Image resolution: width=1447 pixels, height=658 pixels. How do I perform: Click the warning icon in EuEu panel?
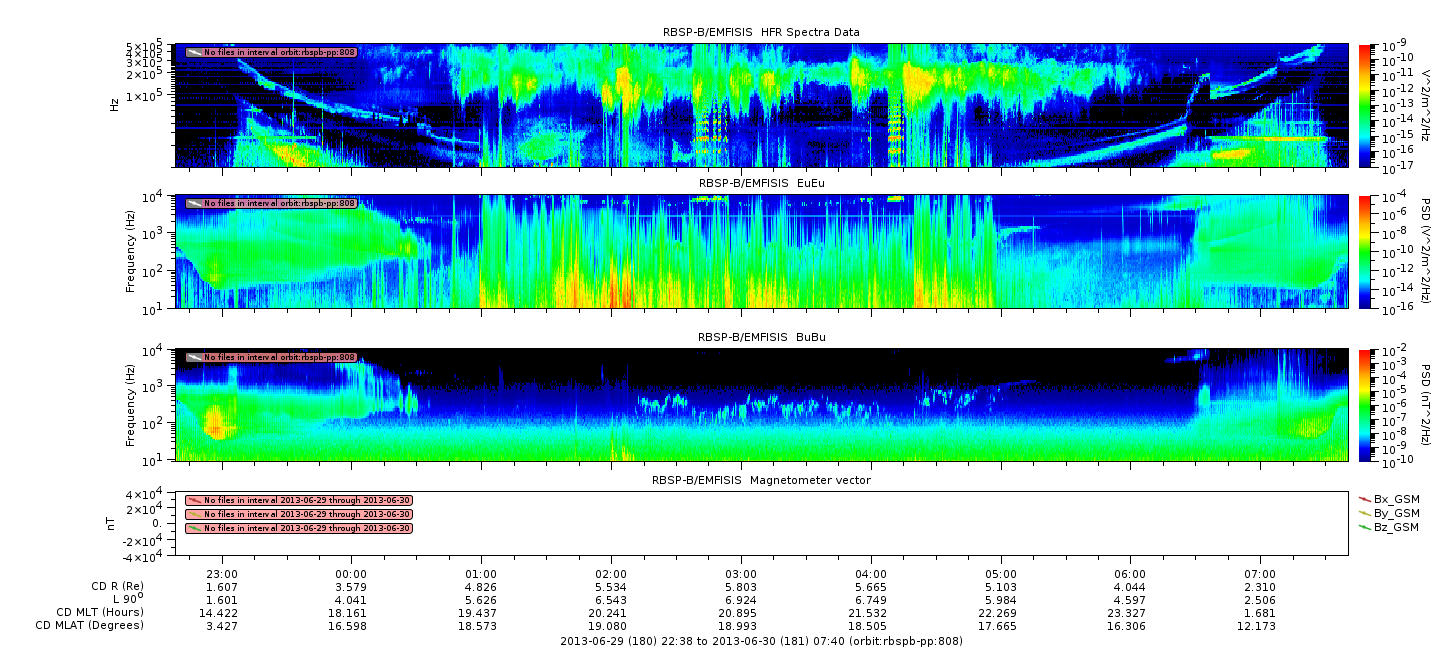coord(194,203)
